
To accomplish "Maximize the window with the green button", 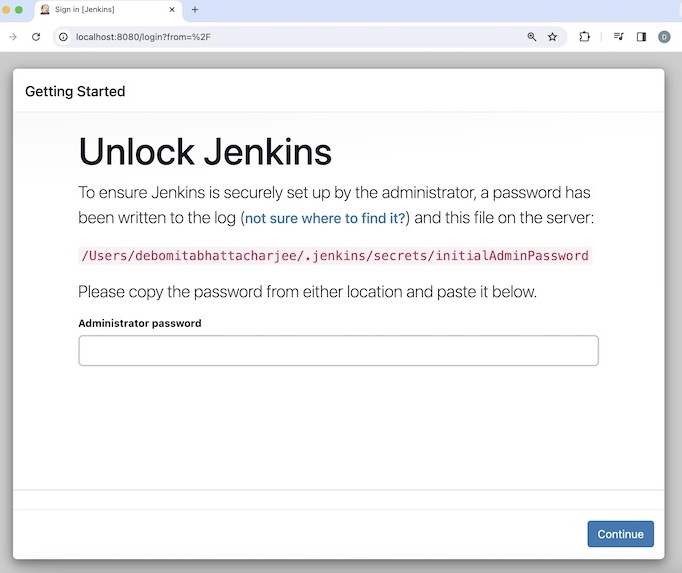I will [x=19, y=10].
